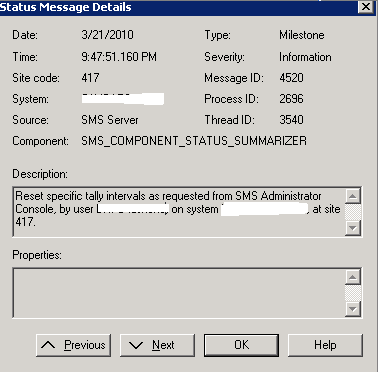This screenshot has height=375, width=378.
Task: Click the Description label
Action: pyautogui.click(x=40, y=174)
